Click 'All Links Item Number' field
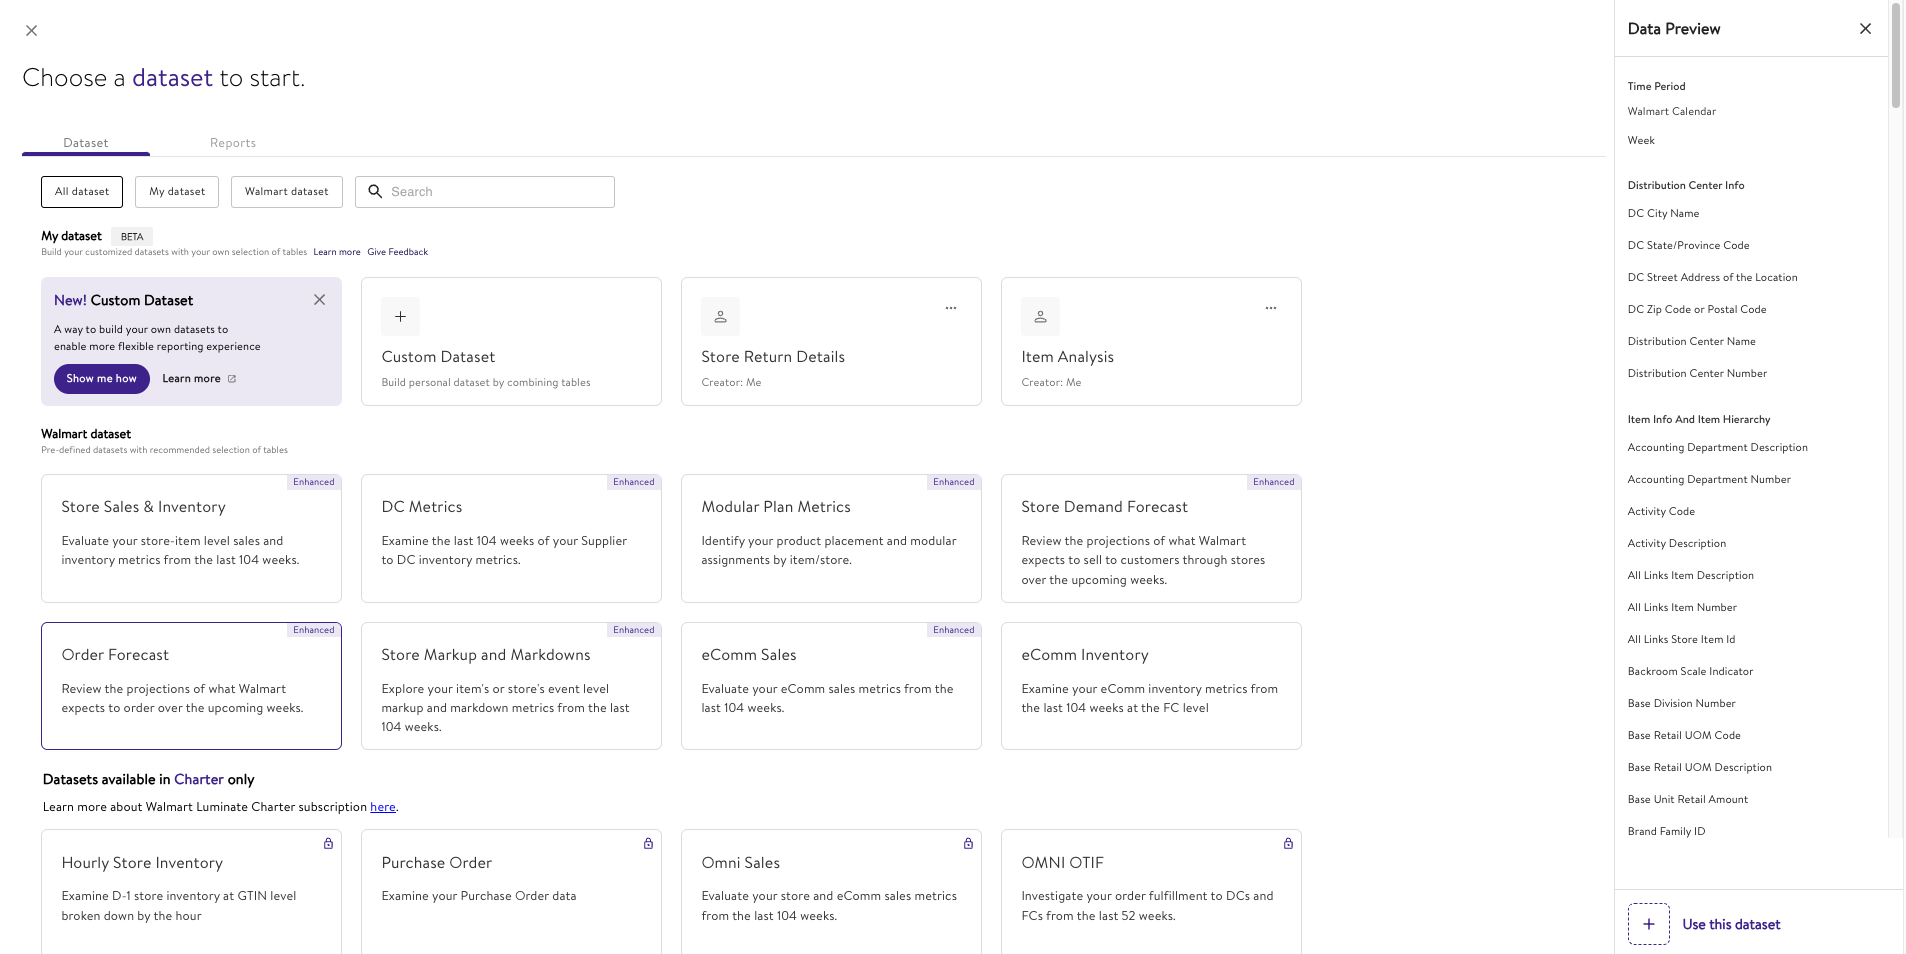 tap(1682, 608)
